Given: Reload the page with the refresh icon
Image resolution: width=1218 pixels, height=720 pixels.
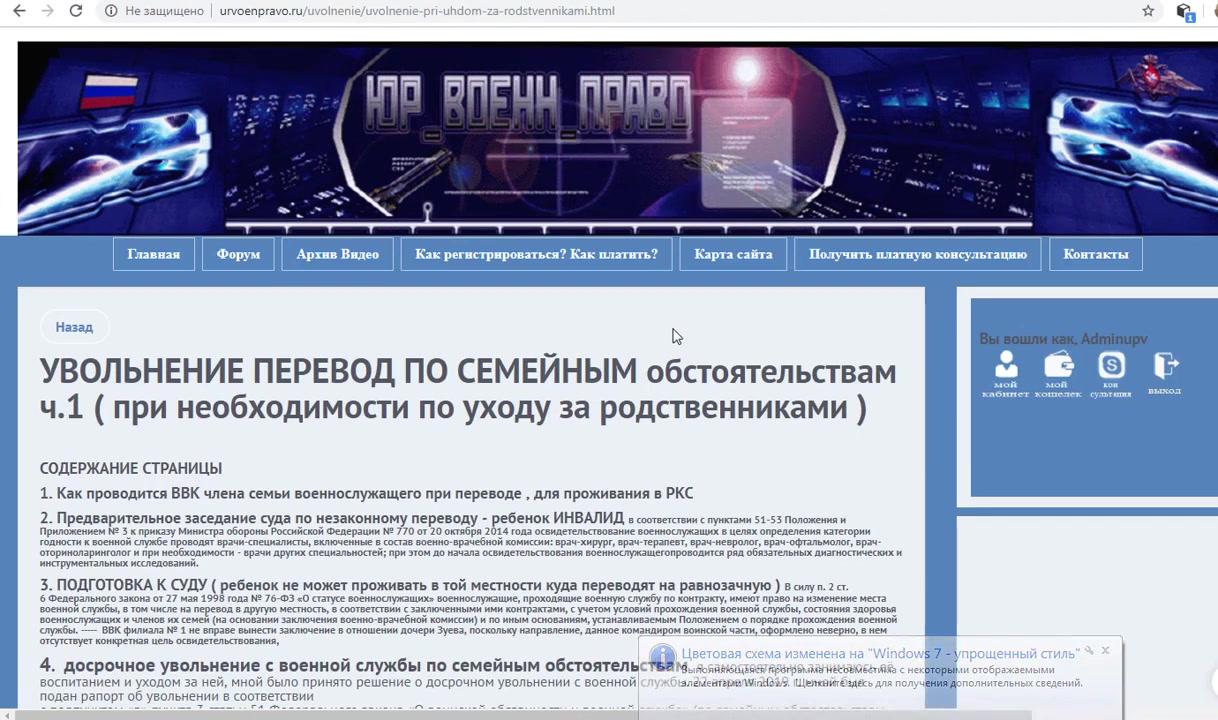Looking at the screenshot, I should tap(76, 11).
